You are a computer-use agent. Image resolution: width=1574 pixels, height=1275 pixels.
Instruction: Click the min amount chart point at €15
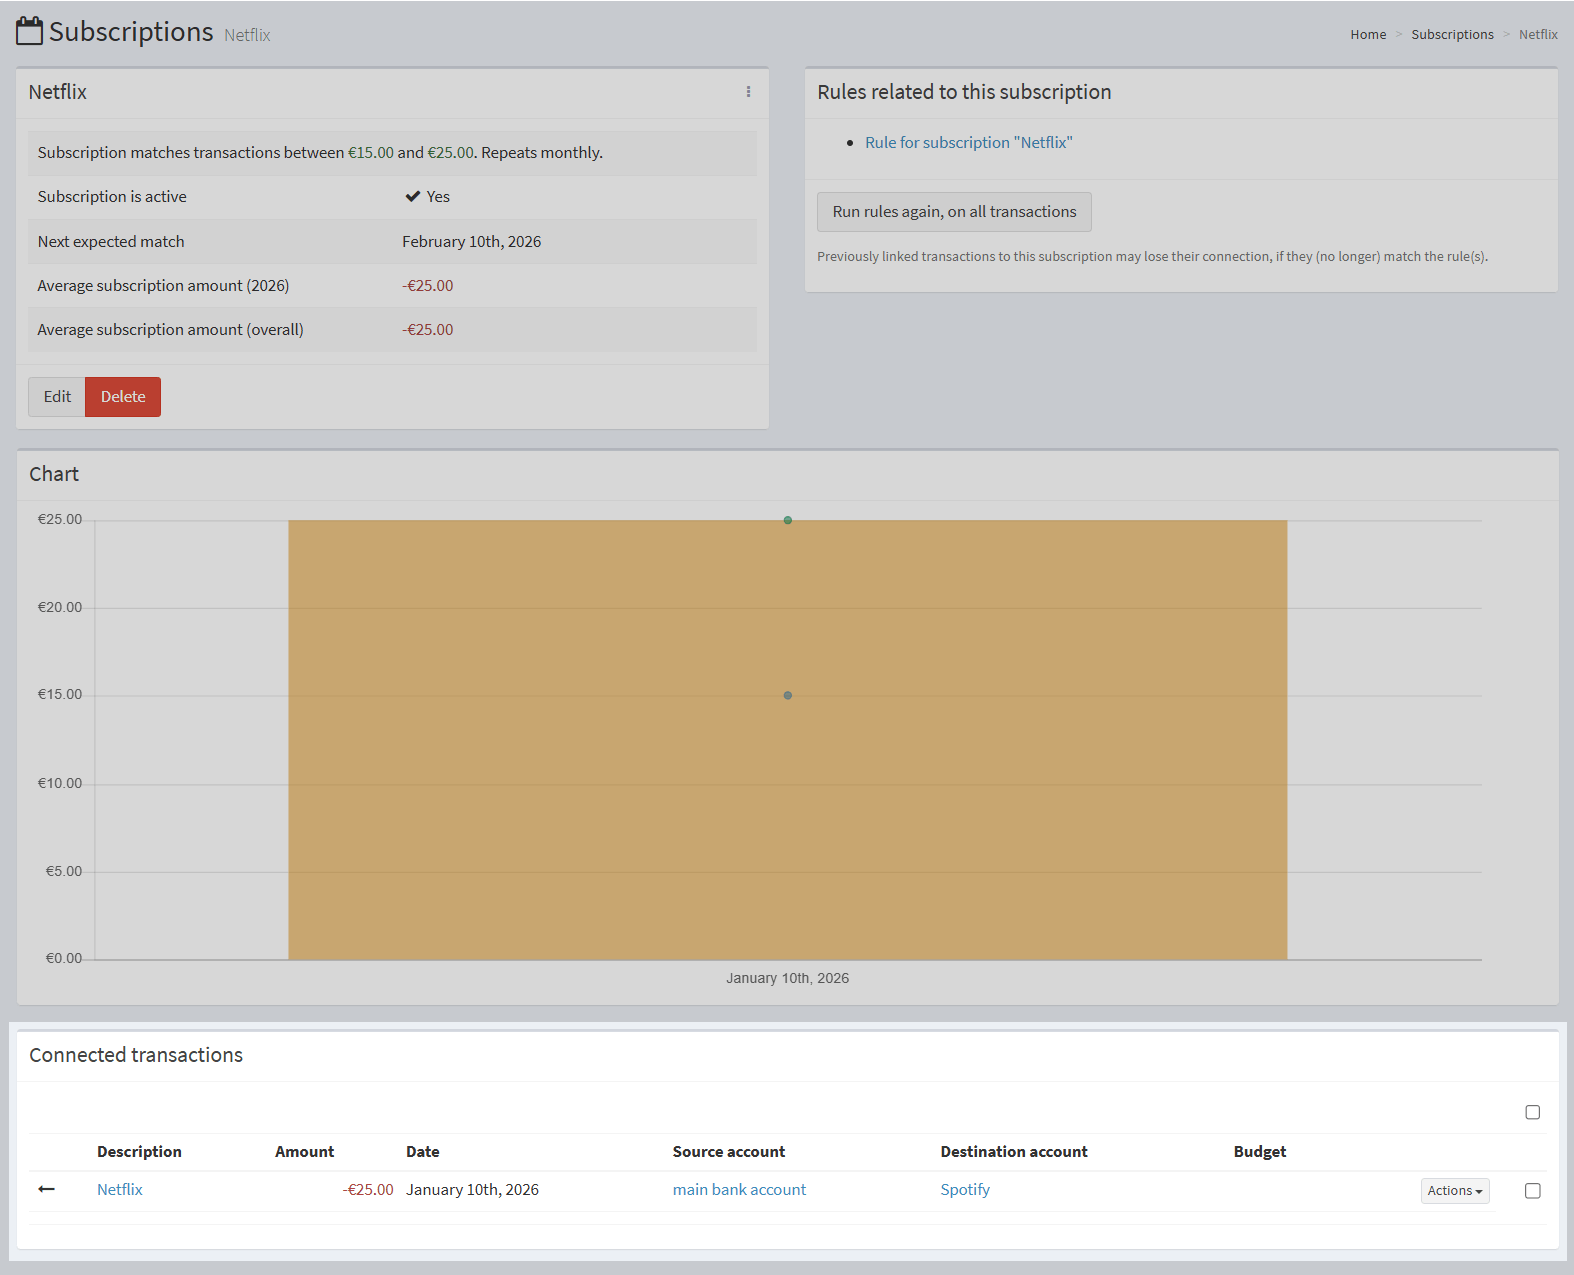[x=788, y=695]
